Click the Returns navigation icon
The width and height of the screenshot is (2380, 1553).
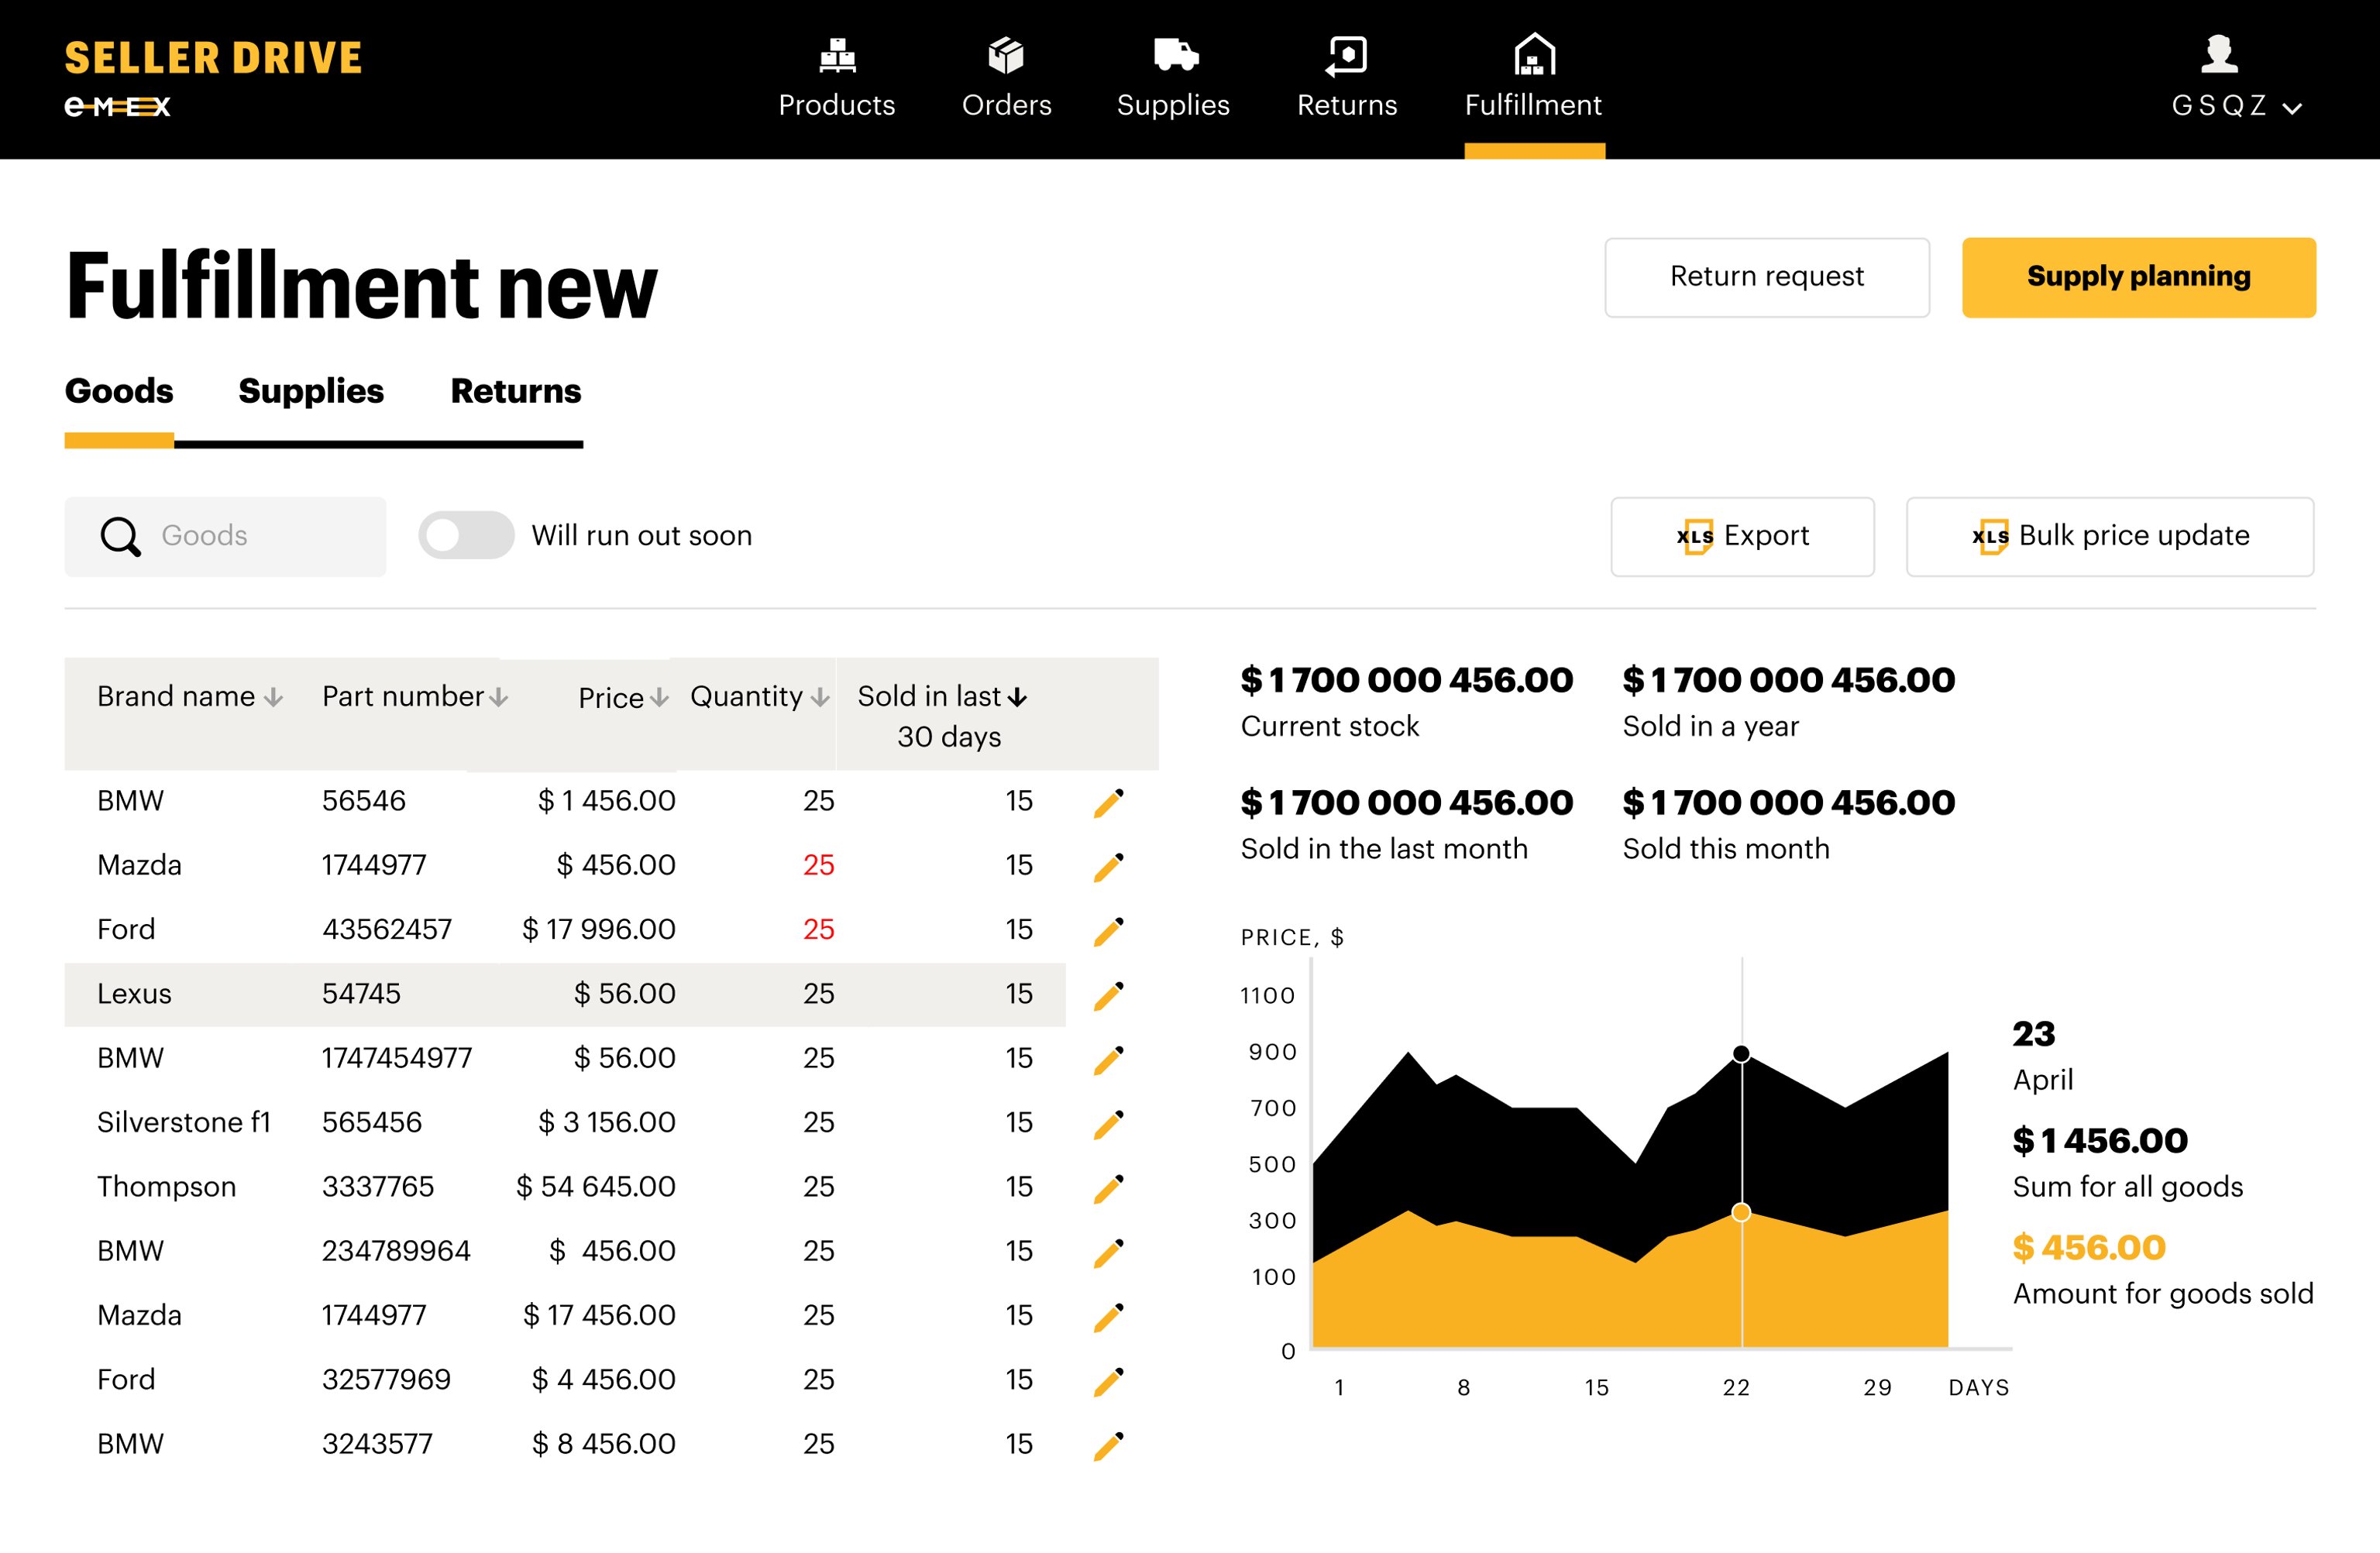[1346, 56]
